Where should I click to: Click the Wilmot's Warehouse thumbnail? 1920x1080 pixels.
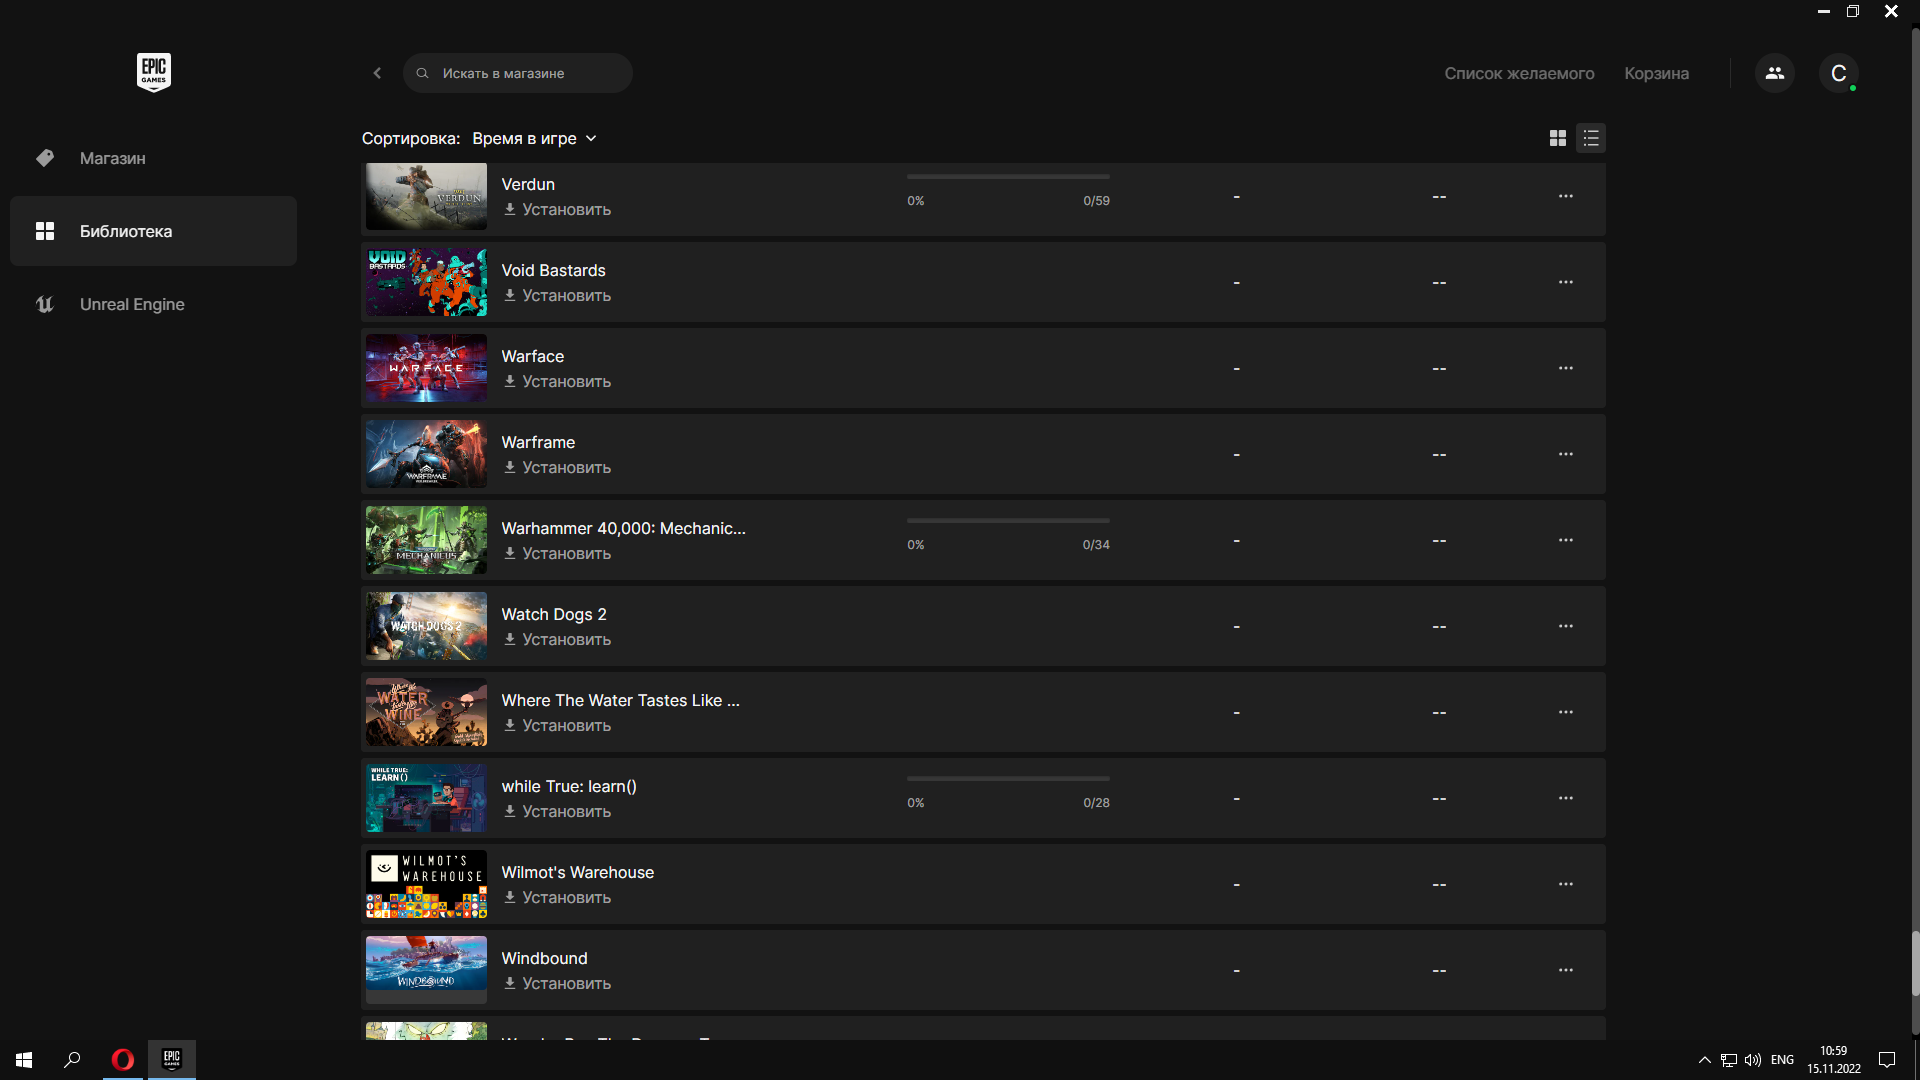click(x=426, y=884)
